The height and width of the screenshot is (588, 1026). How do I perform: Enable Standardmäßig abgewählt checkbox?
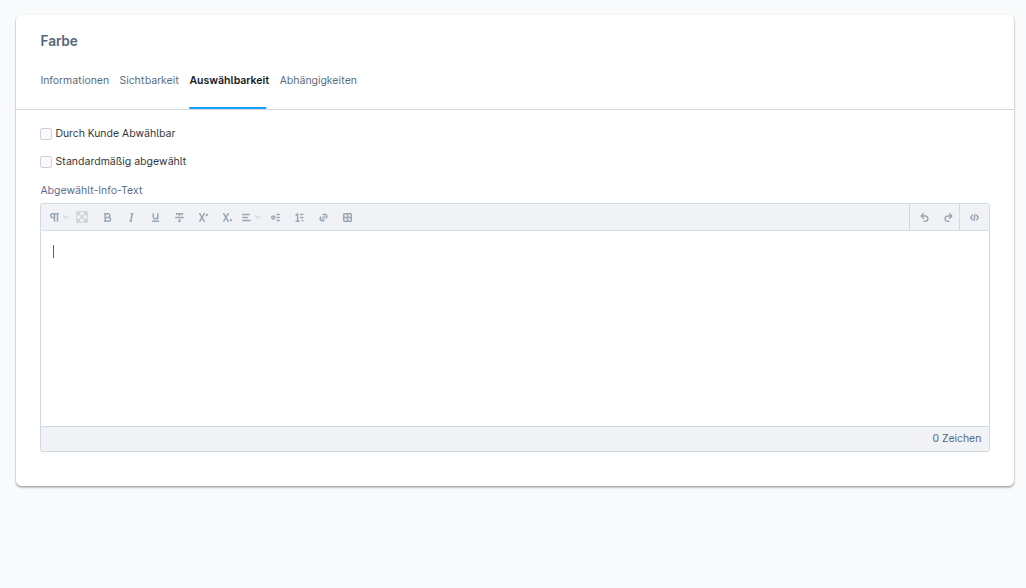[46, 162]
